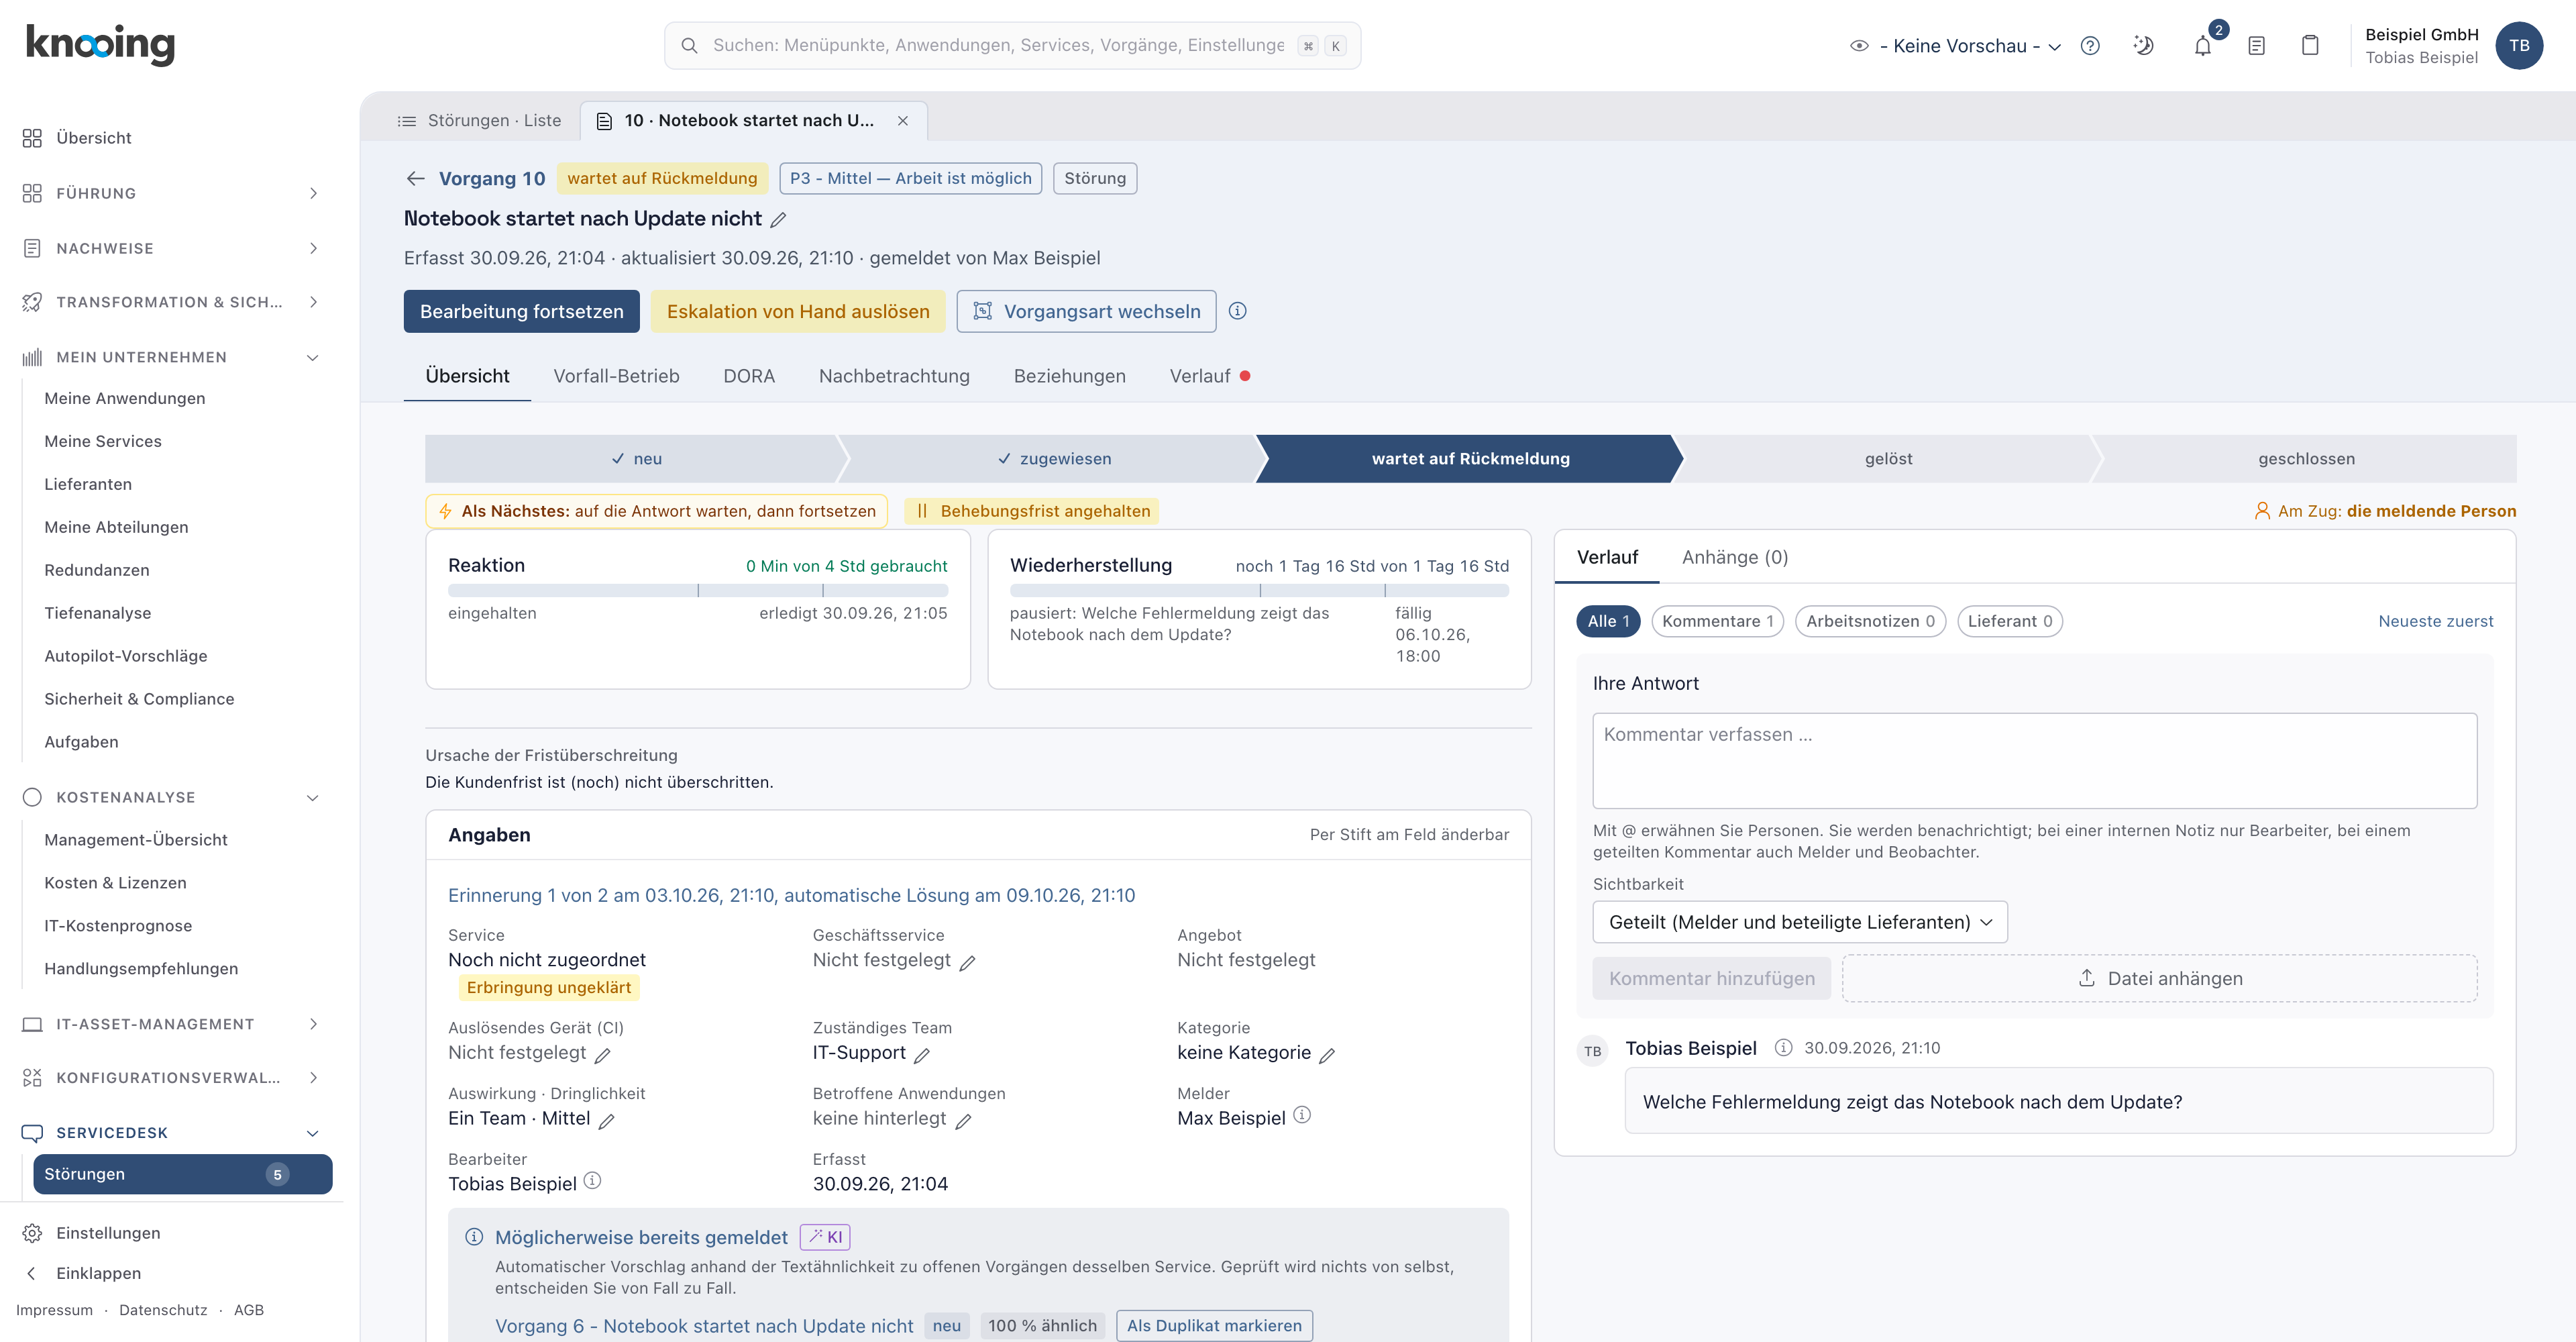Click into Kommentar verfassen text area
The height and width of the screenshot is (1342, 2576).
[2034, 761]
